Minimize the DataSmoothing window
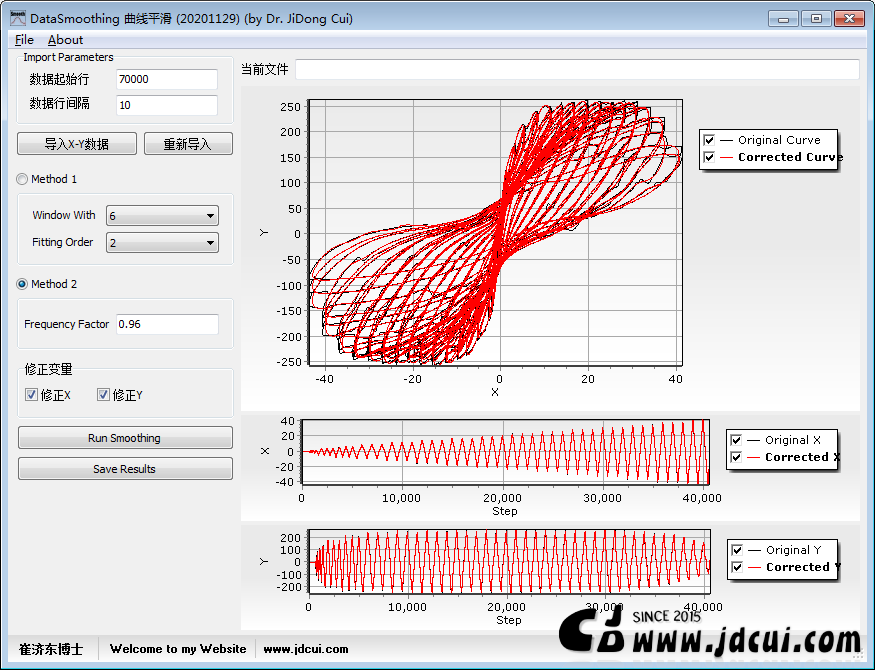875x670 pixels. pos(783,19)
